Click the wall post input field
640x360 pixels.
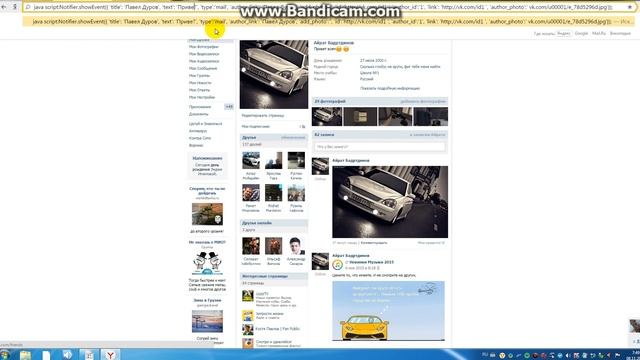[x=380, y=147]
